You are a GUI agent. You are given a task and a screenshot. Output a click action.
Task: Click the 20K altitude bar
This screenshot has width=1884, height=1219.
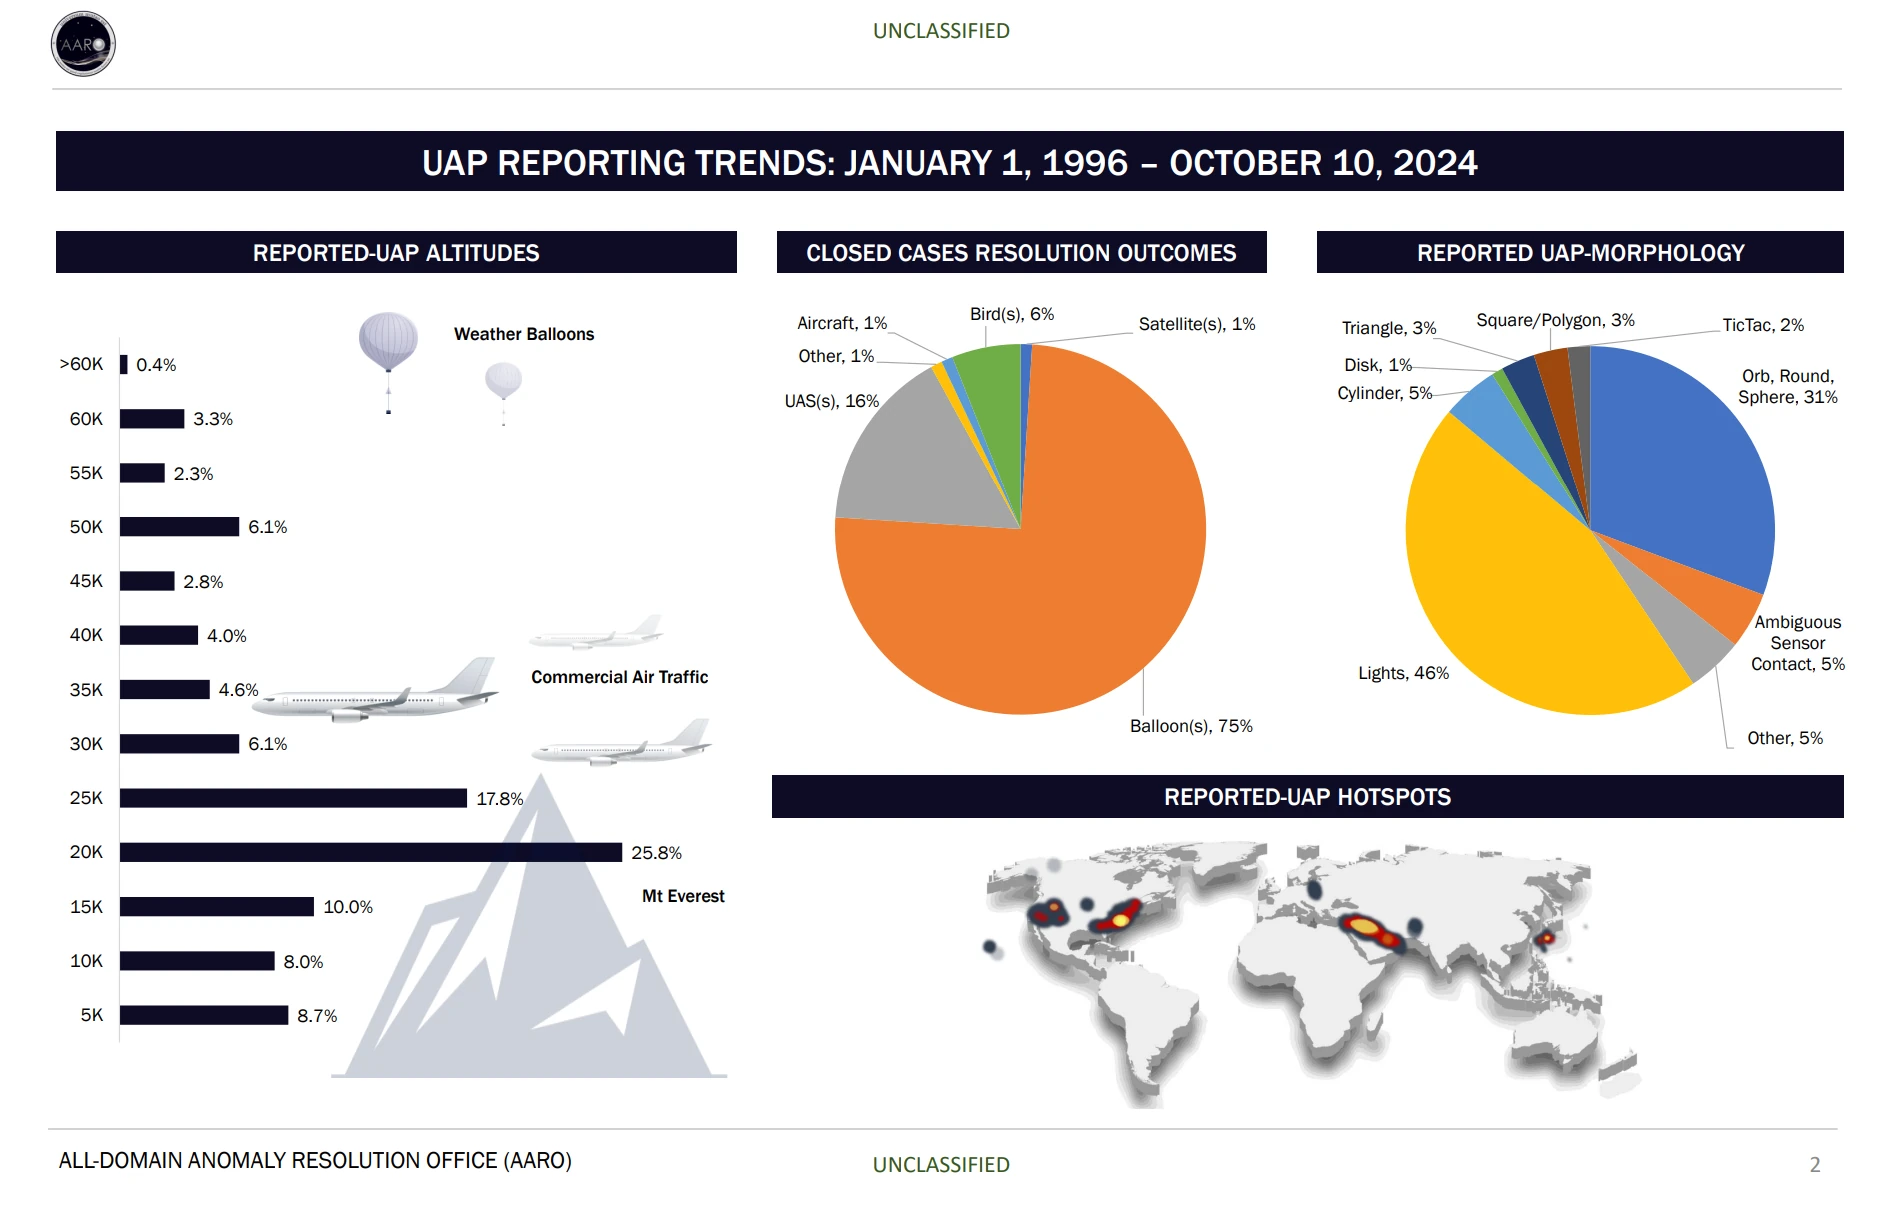371,852
